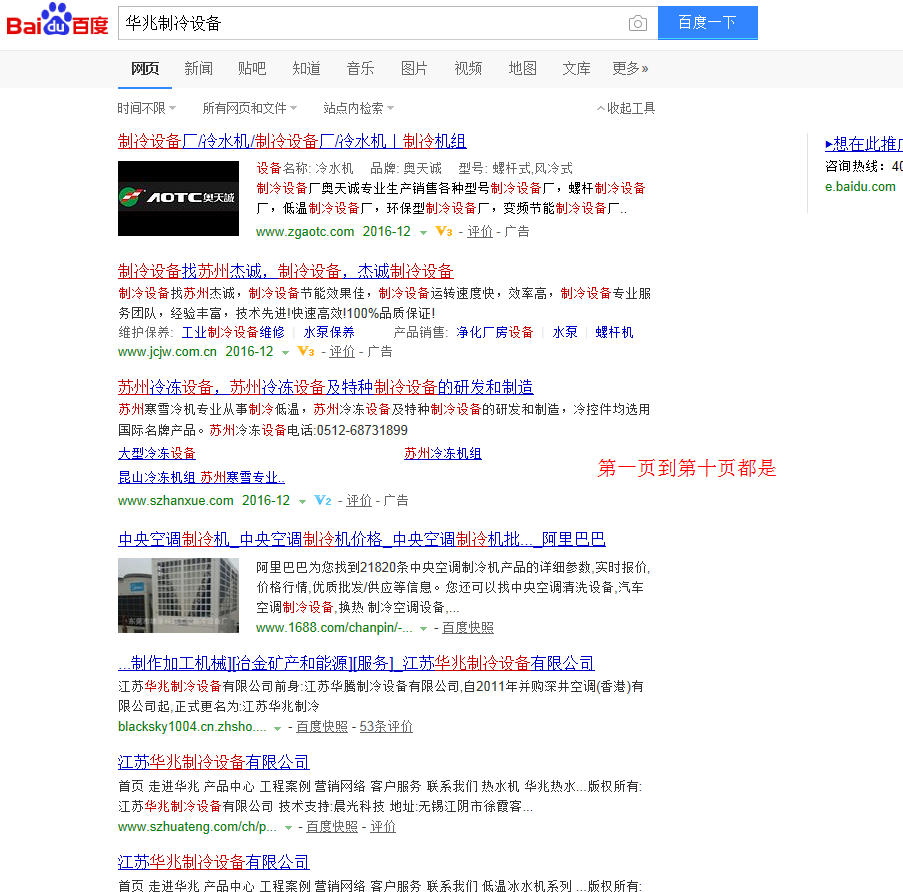Switch to the 新闻 tab
This screenshot has height=892, width=903.
point(198,69)
